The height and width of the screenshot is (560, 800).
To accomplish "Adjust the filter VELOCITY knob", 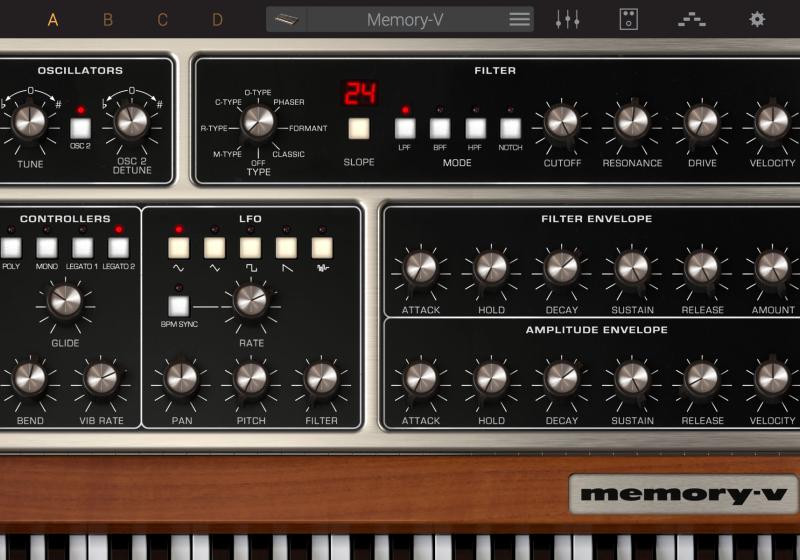I will [x=772, y=122].
